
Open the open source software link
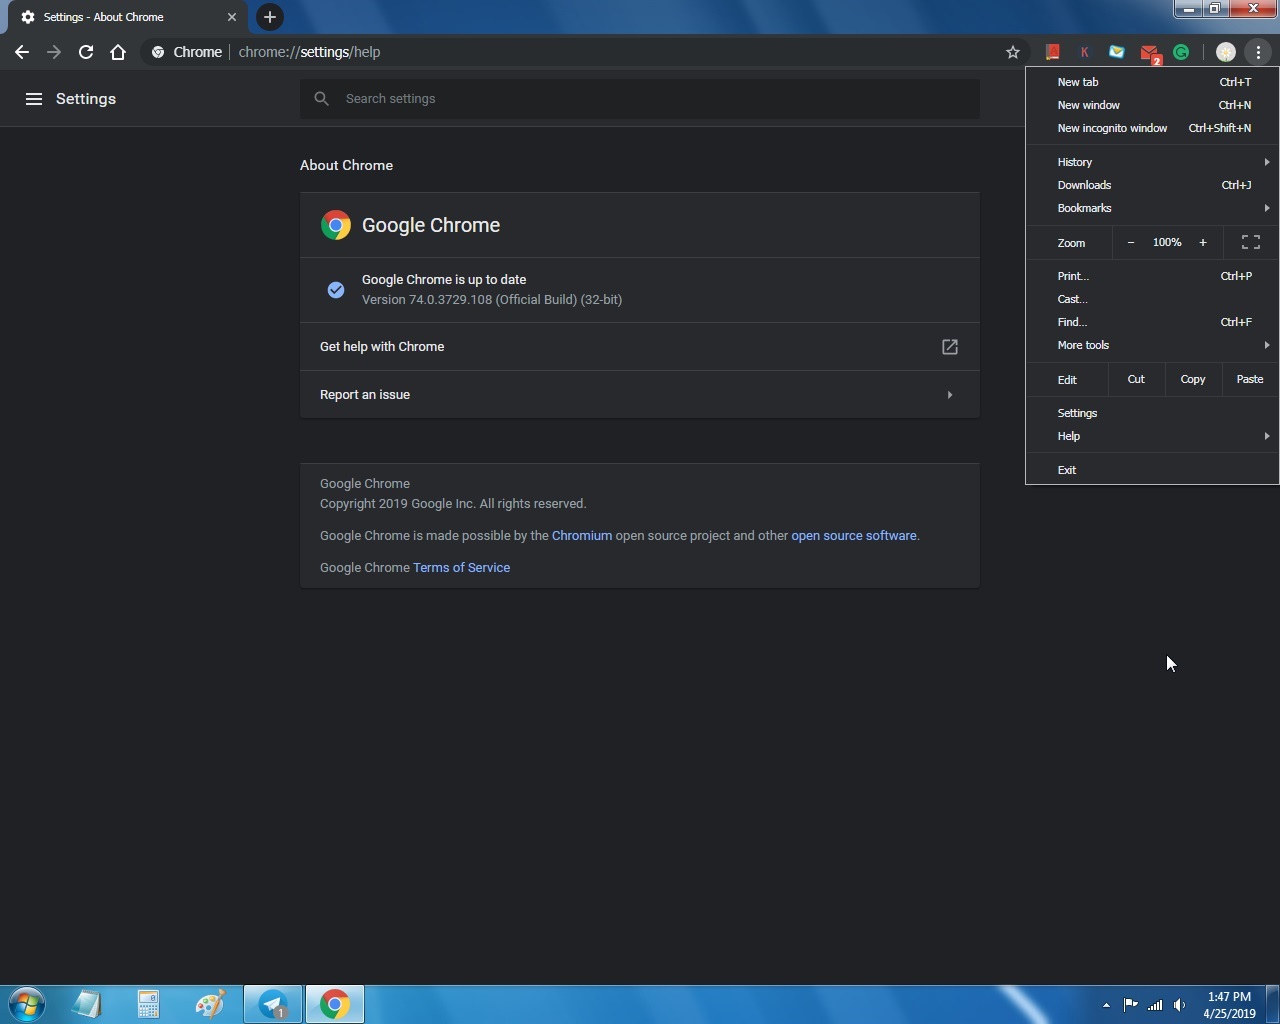(x=854, y=536)
